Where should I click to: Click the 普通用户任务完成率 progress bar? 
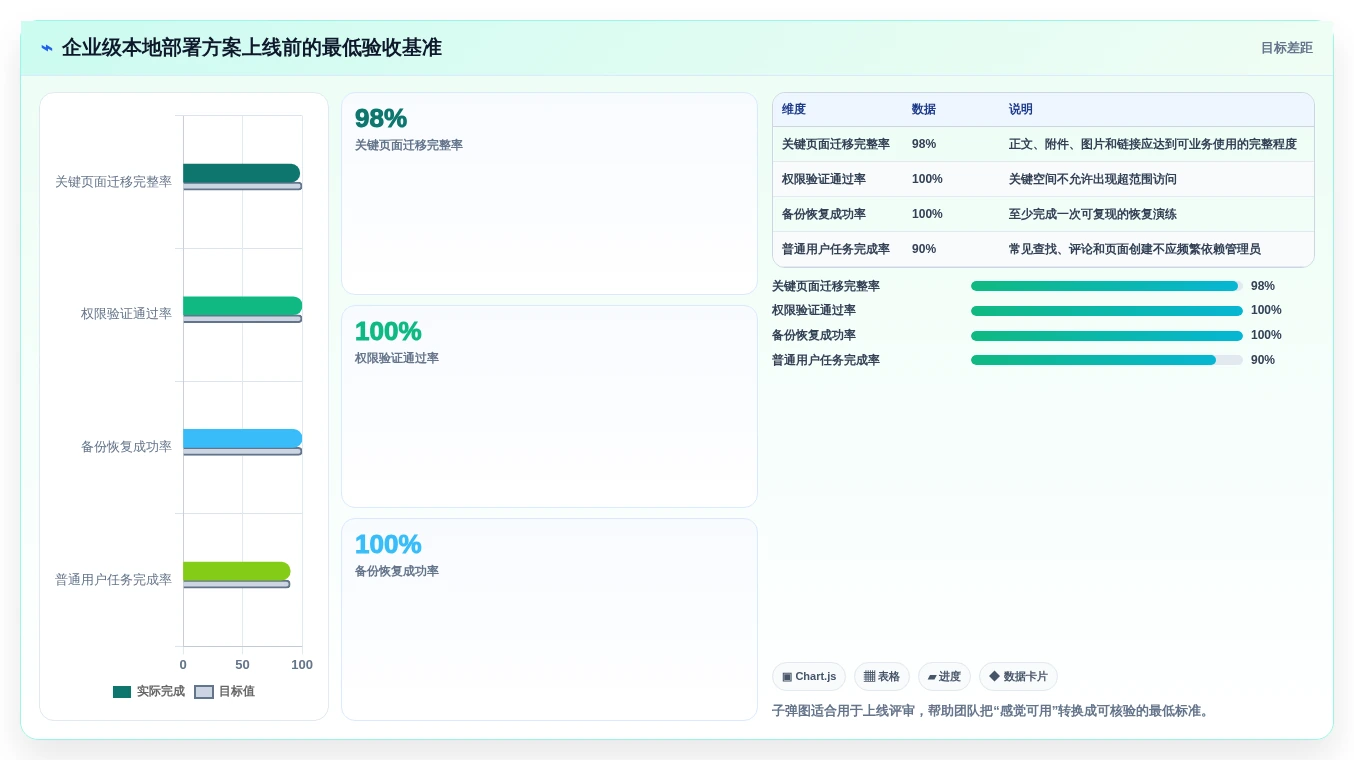pos(1107,360)
